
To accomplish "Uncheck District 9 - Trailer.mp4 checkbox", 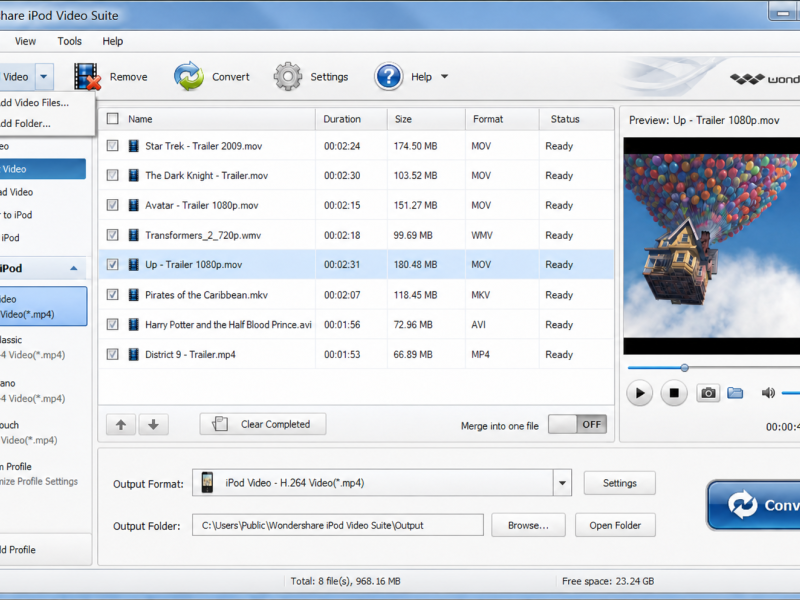I will pyautogui.click(x=112, y=355).
